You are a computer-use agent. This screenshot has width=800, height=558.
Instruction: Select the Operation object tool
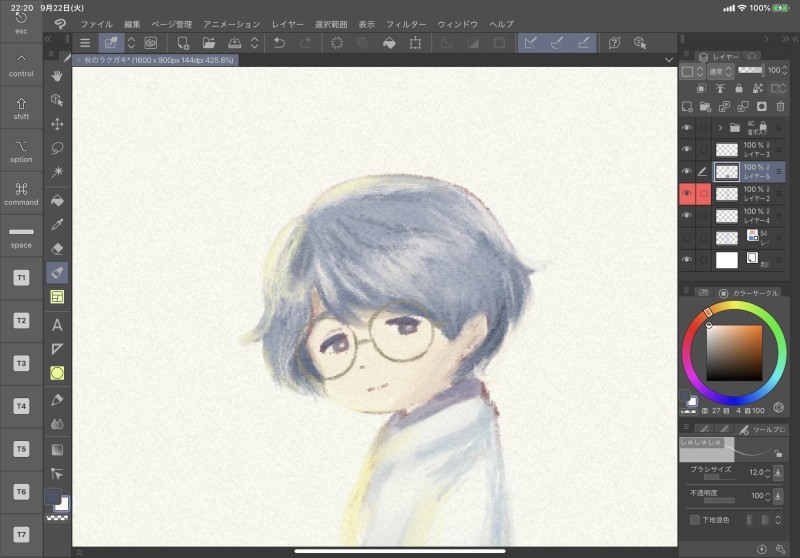(57, 100)
